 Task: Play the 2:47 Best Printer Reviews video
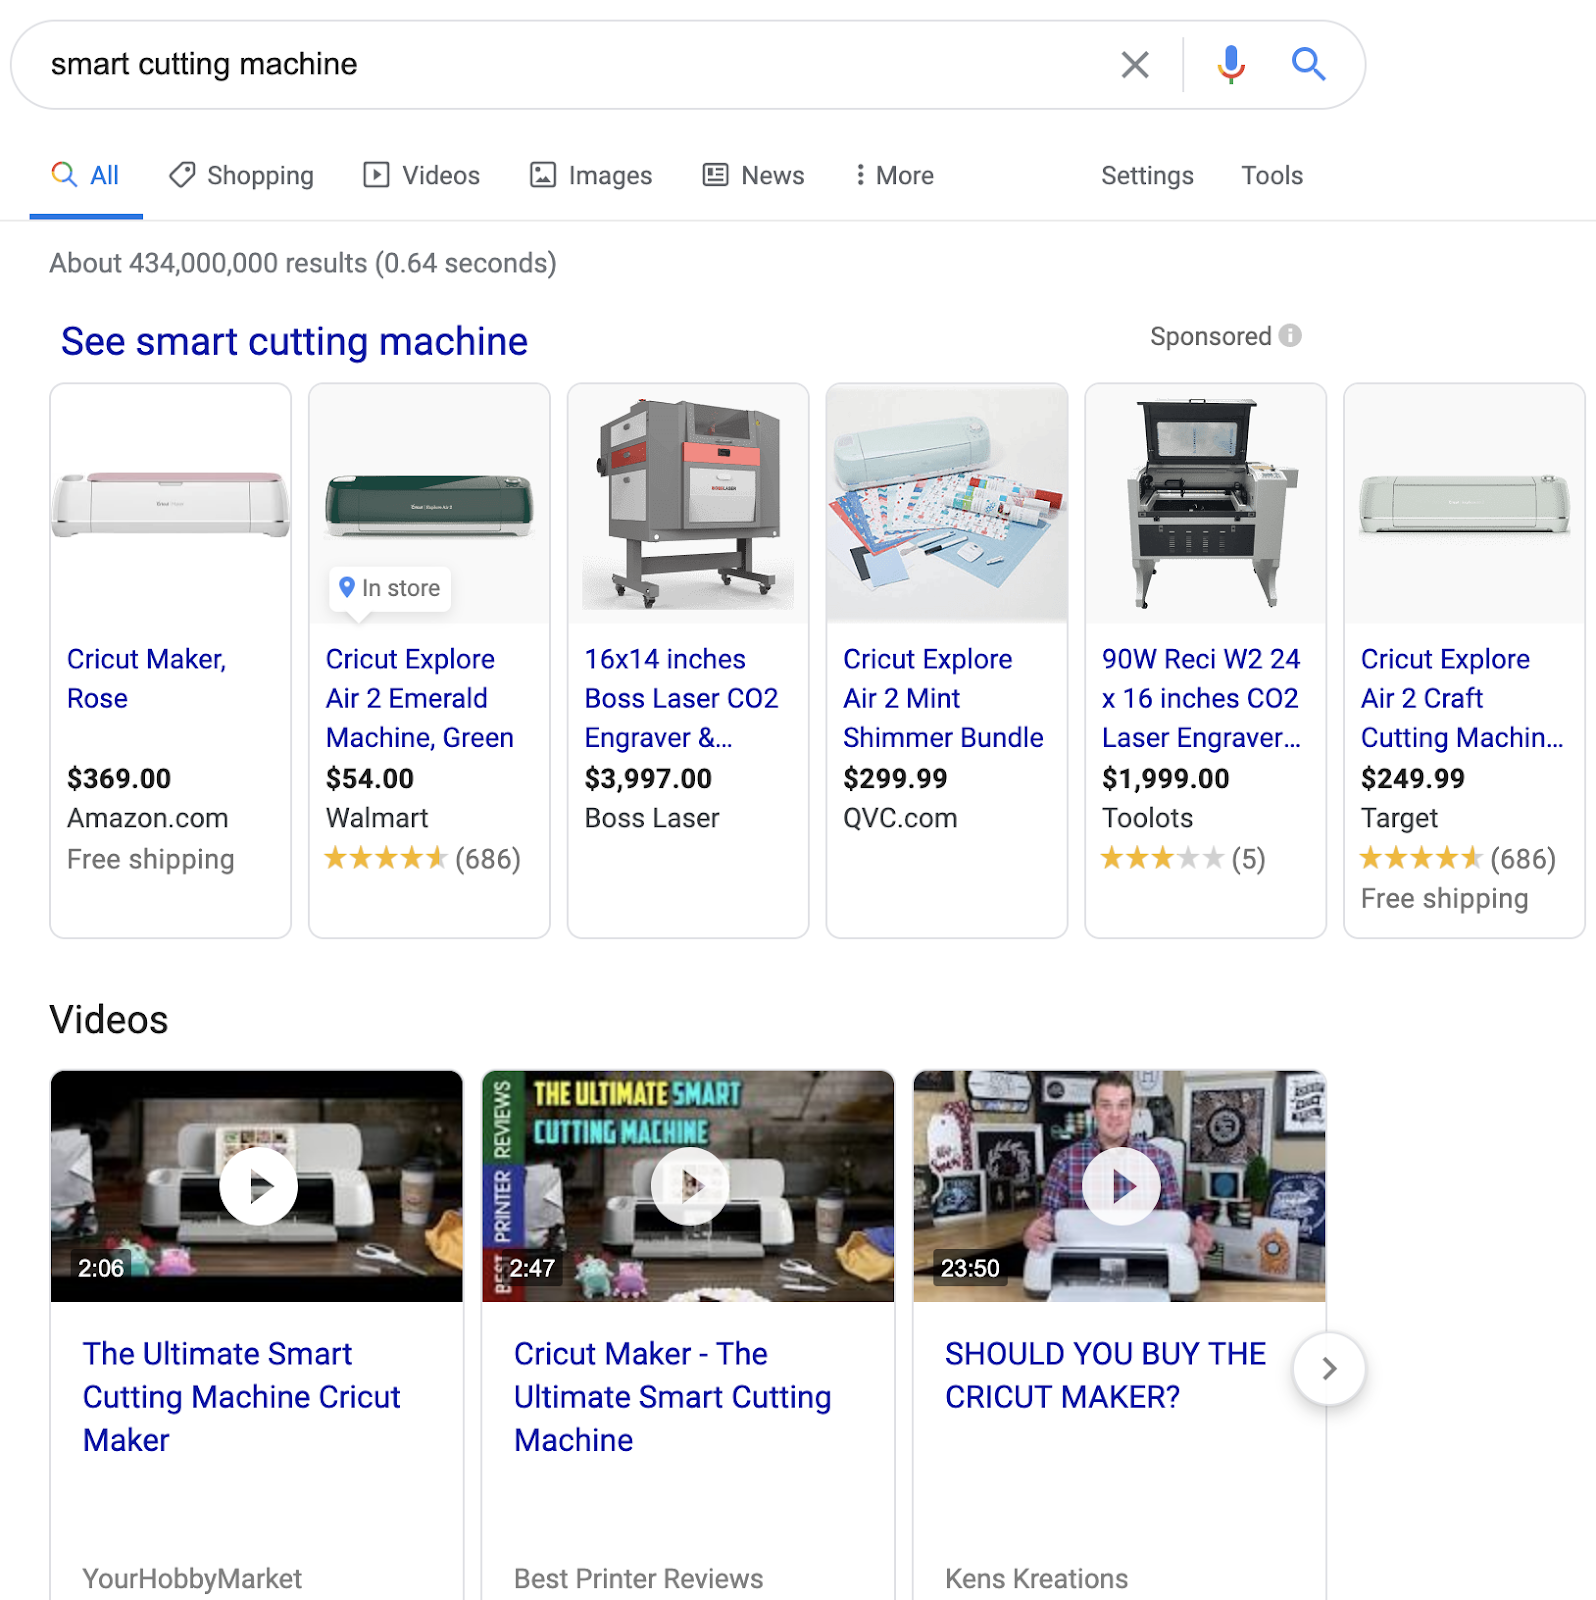(x=688, y=1186)
